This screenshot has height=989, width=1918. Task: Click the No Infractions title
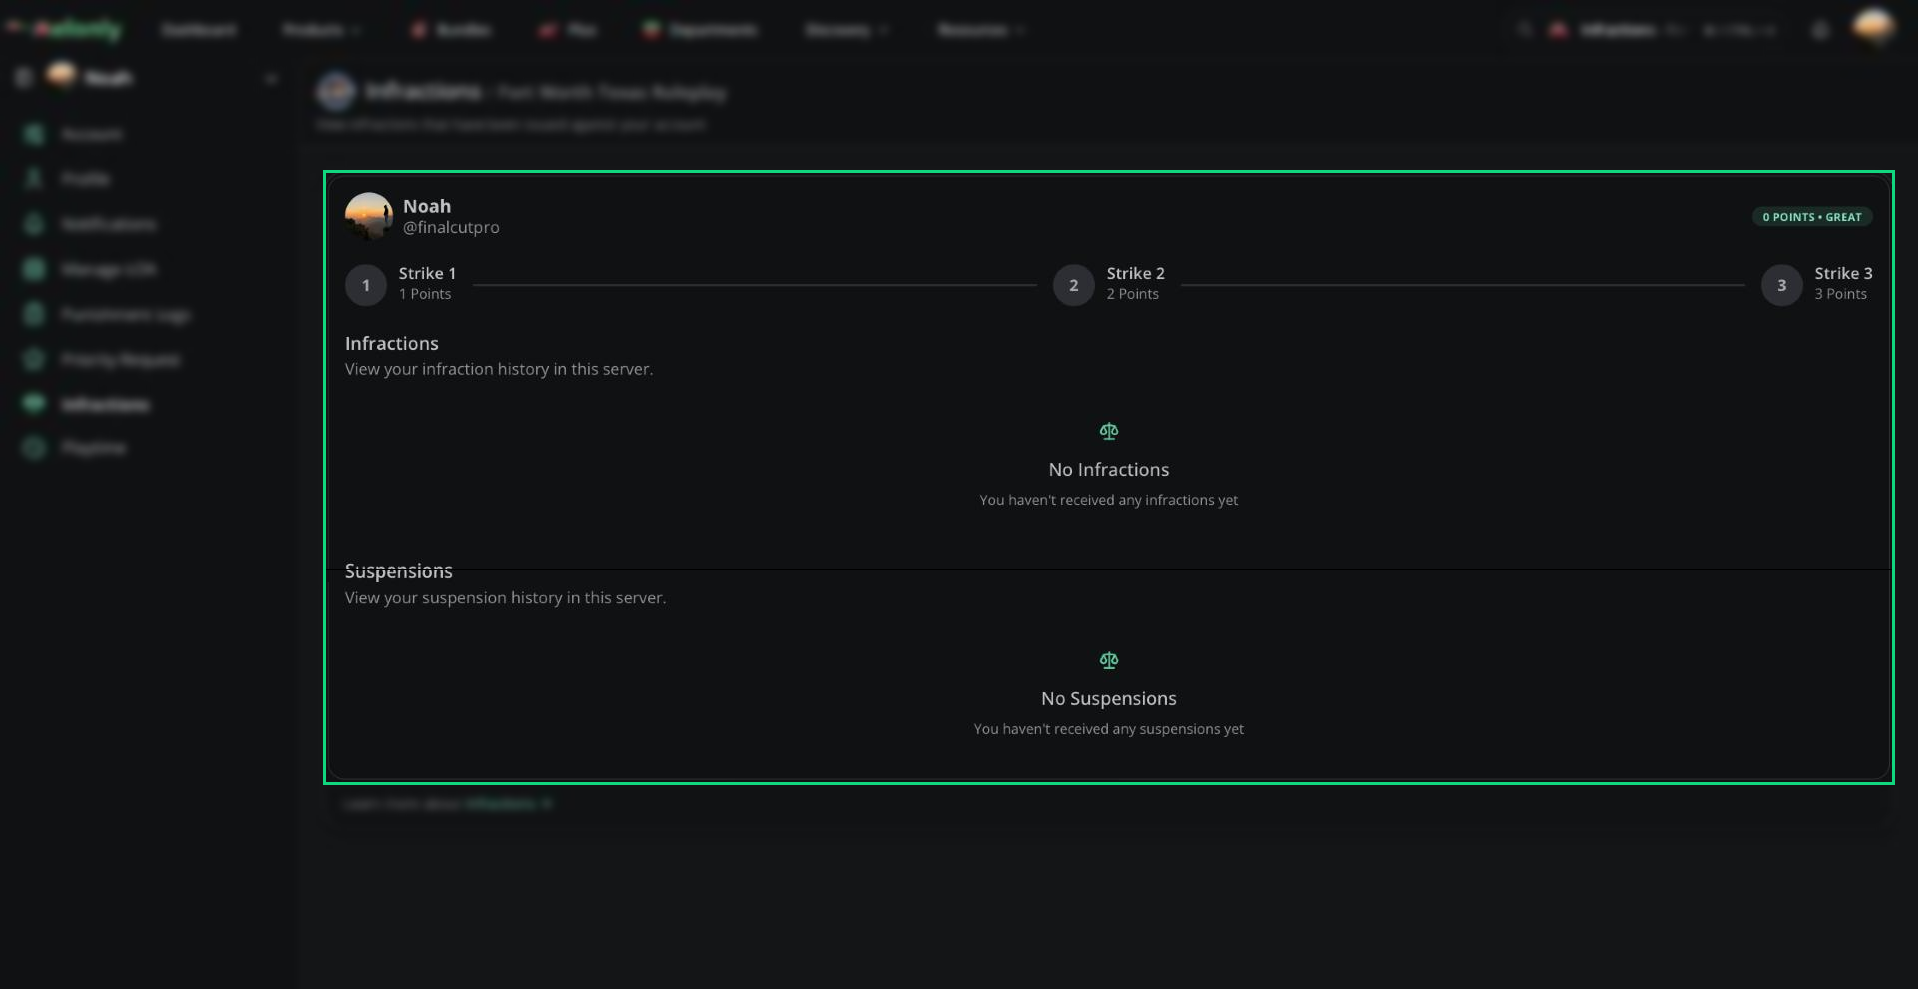coord(1109,469)
